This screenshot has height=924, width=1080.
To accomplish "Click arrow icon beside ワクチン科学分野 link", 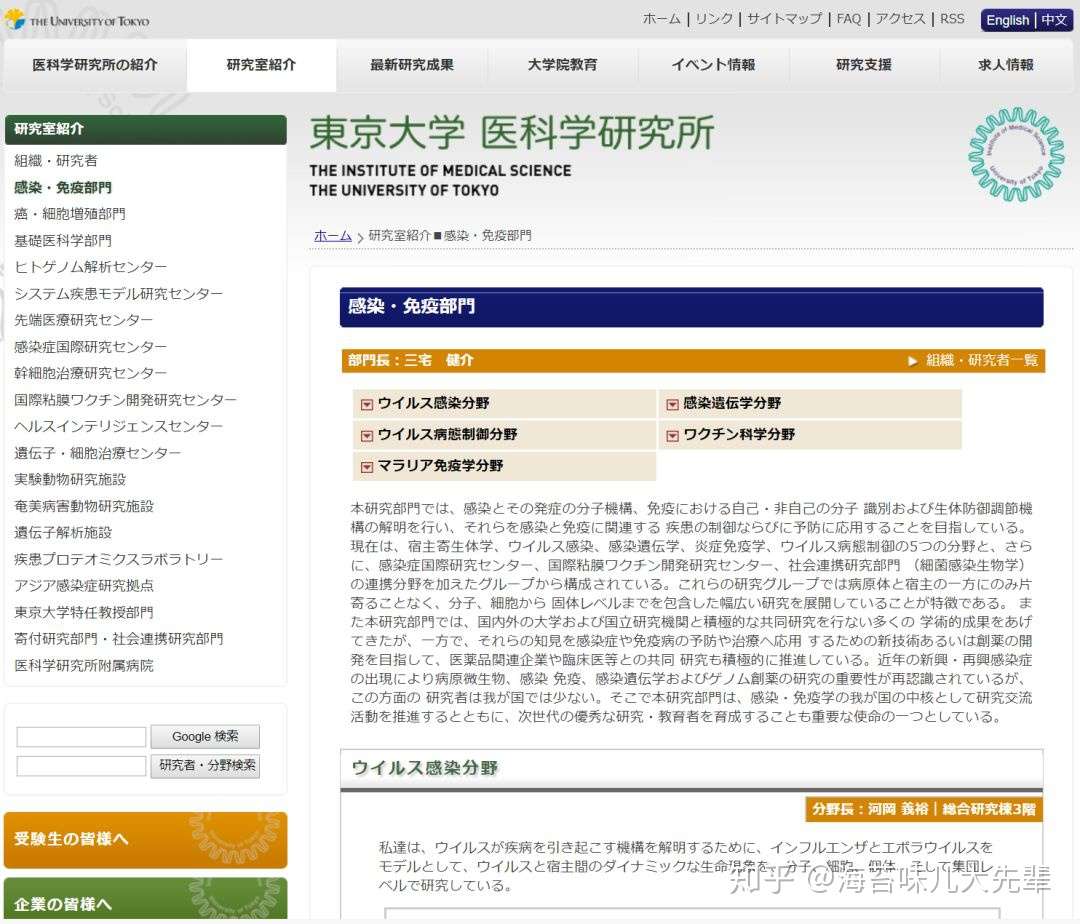I will (672, 436).
